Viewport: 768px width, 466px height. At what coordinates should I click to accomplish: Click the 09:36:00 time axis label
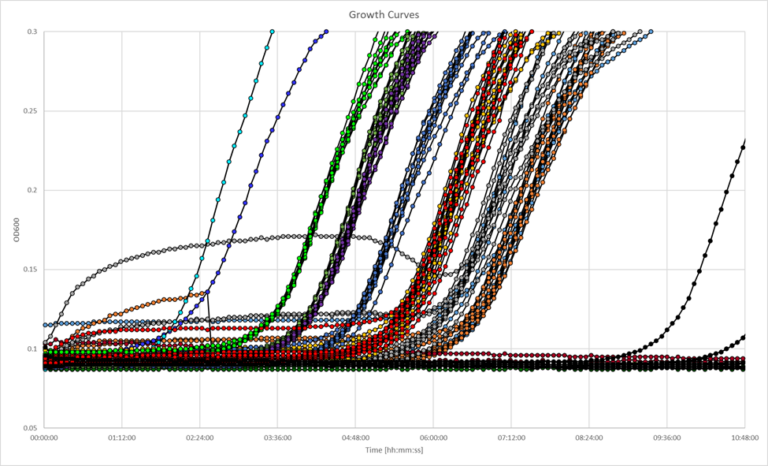667,438
